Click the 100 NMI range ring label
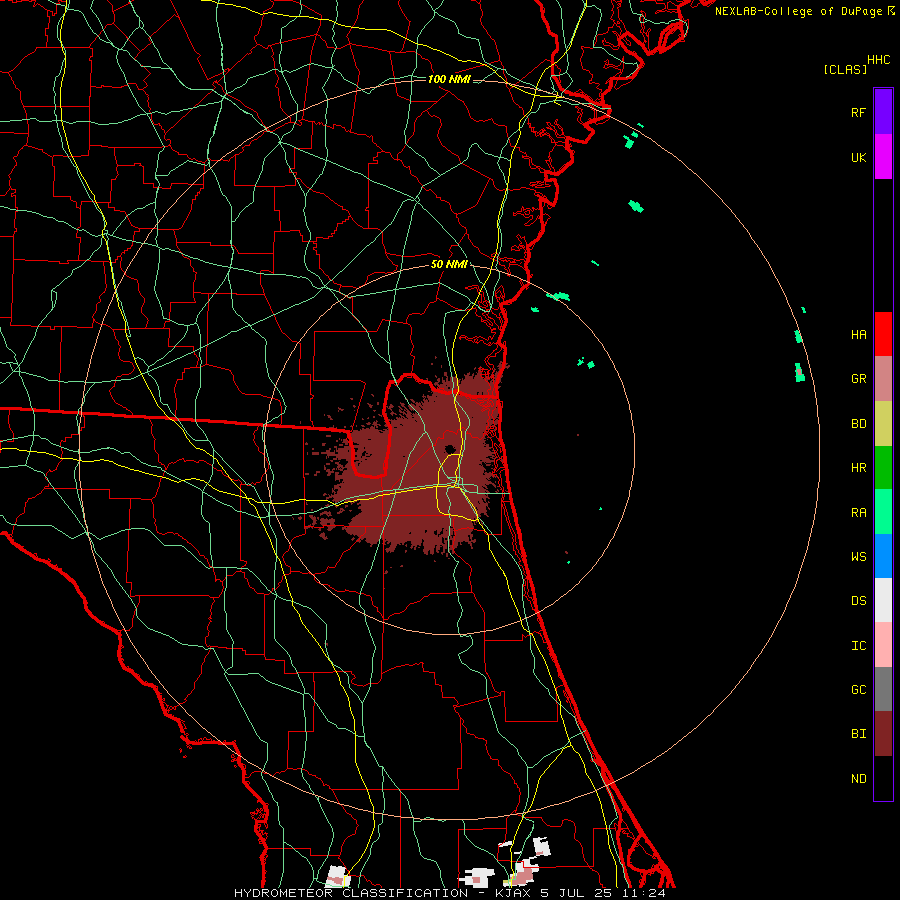Screen dimensions: 900x900 click(449, 79)
